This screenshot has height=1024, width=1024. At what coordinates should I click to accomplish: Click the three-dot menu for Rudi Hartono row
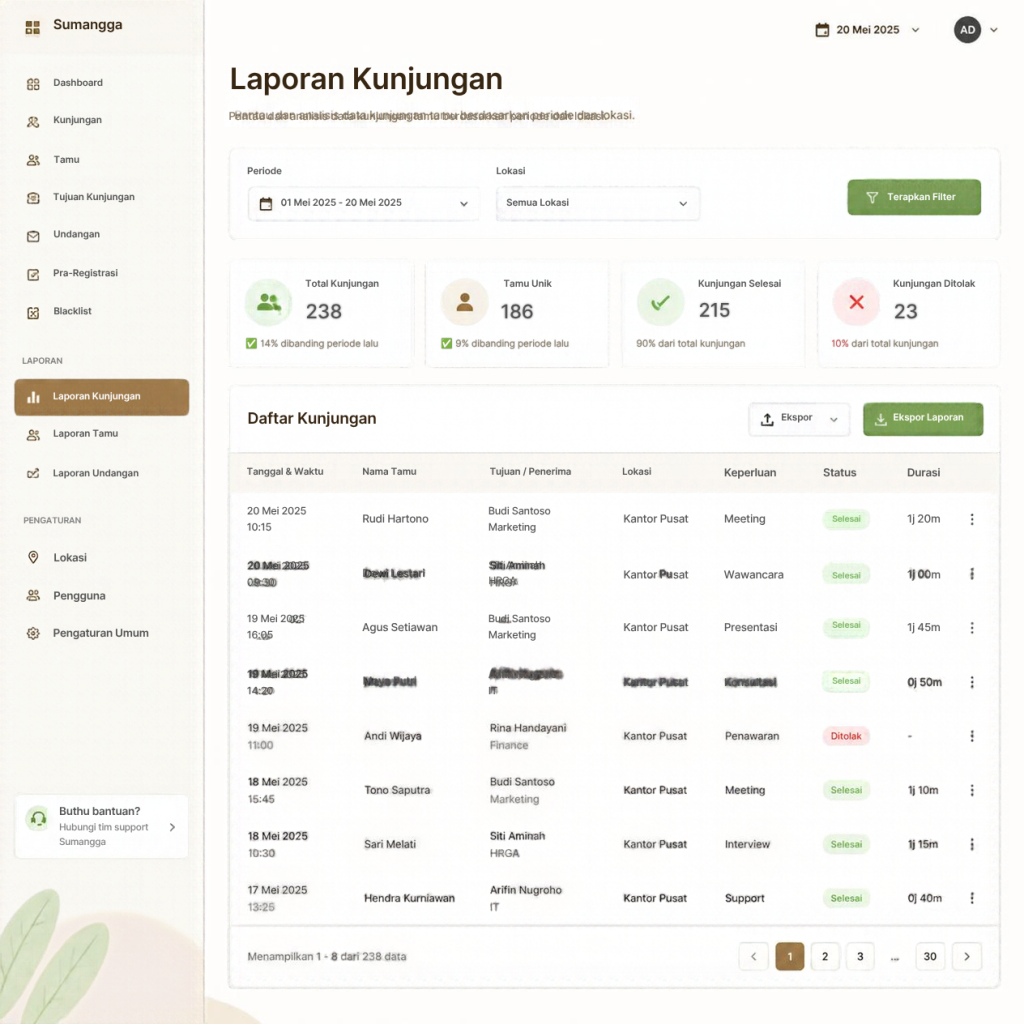tap(972, 519)
